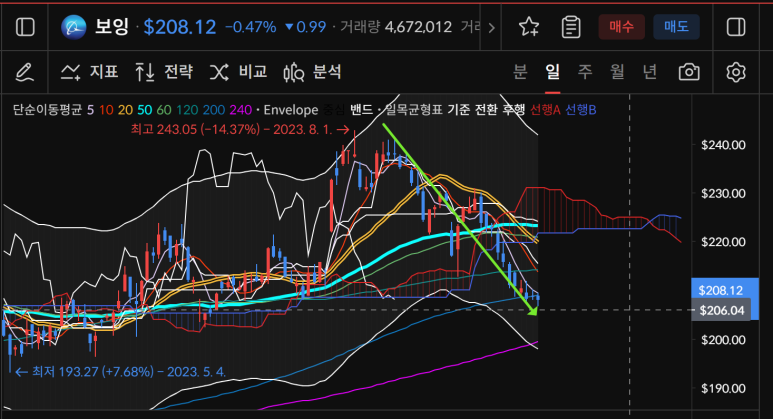
Task: Toggle the right sidebar panel icon
Action: [x=736, y=27]
